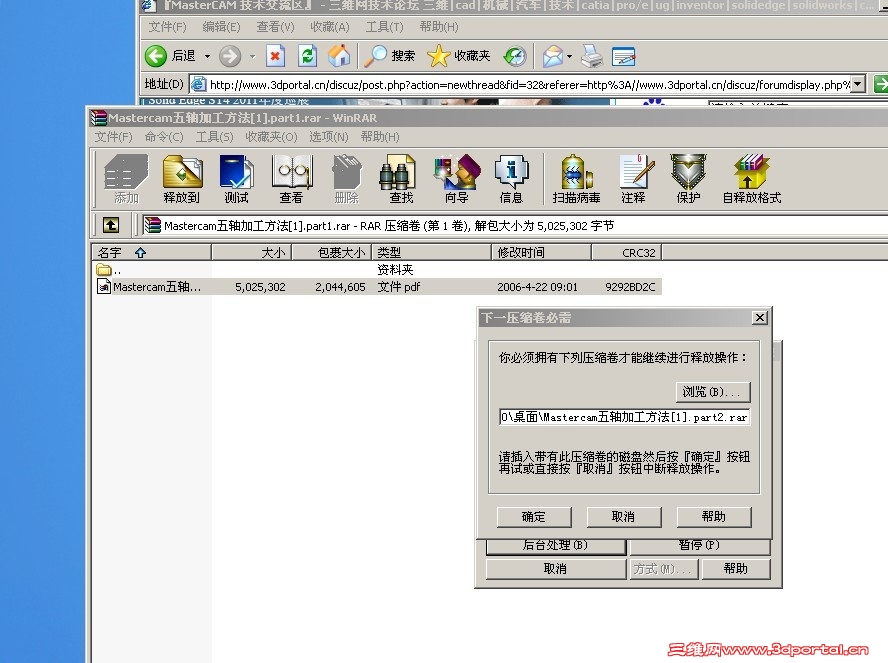Select the Mastercam五轴 pdf file row
This screenshot has width=888, height=663.
point(377,287)
